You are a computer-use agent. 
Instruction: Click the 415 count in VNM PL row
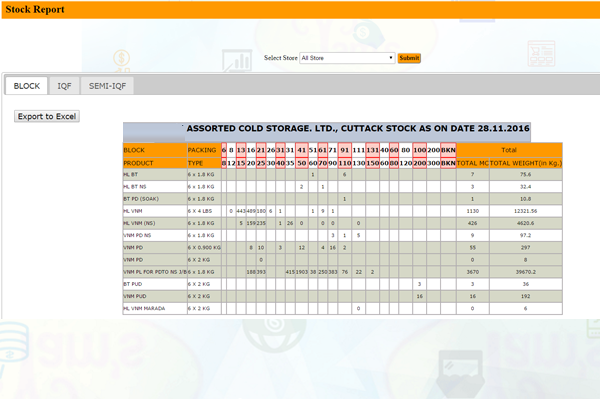coord(290,272)
